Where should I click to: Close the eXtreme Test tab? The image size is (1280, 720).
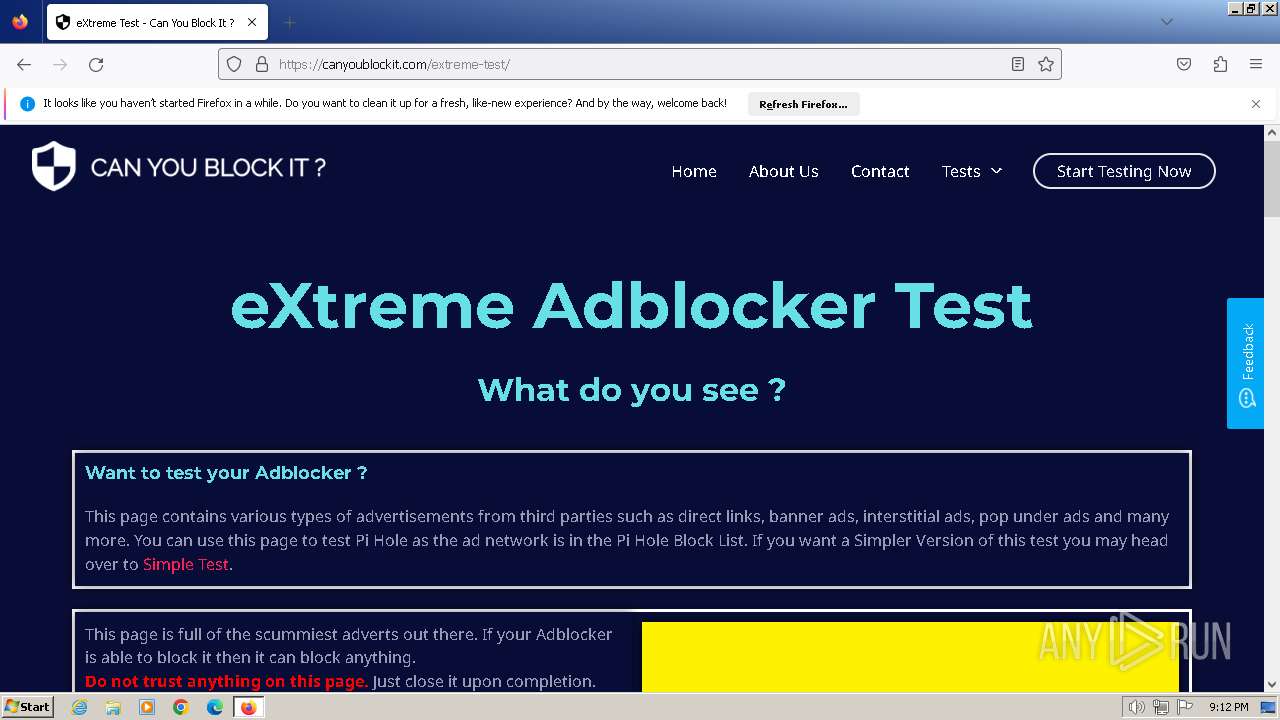252,22
